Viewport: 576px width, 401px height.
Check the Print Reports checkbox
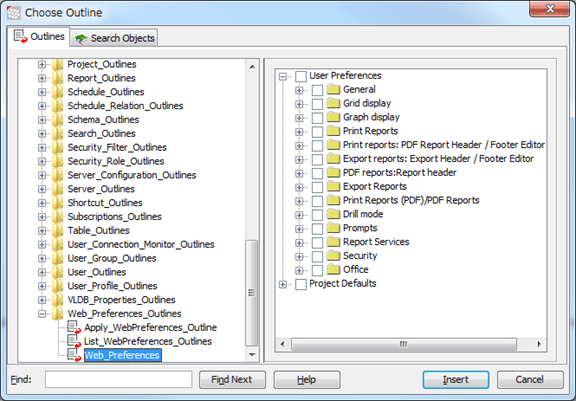[x=317, y=132]
